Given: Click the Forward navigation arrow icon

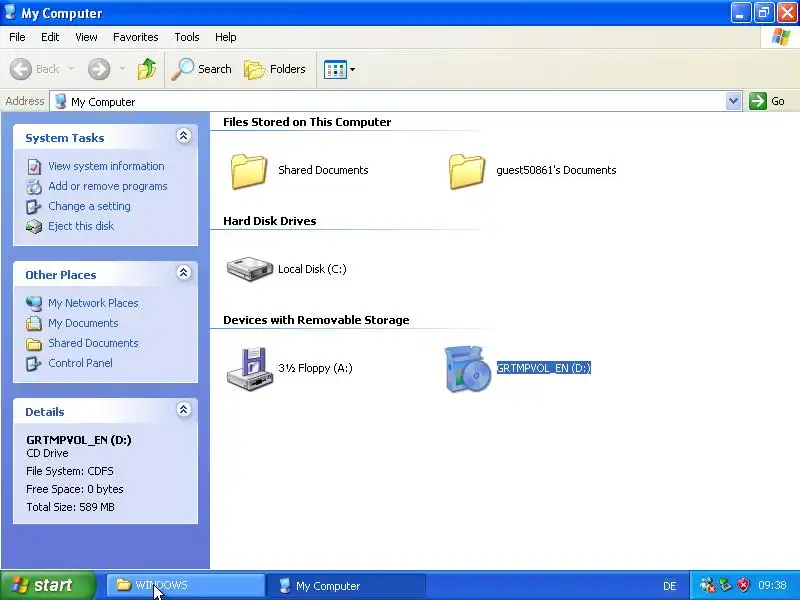Looking at the screenshot, I should [98, 69].
